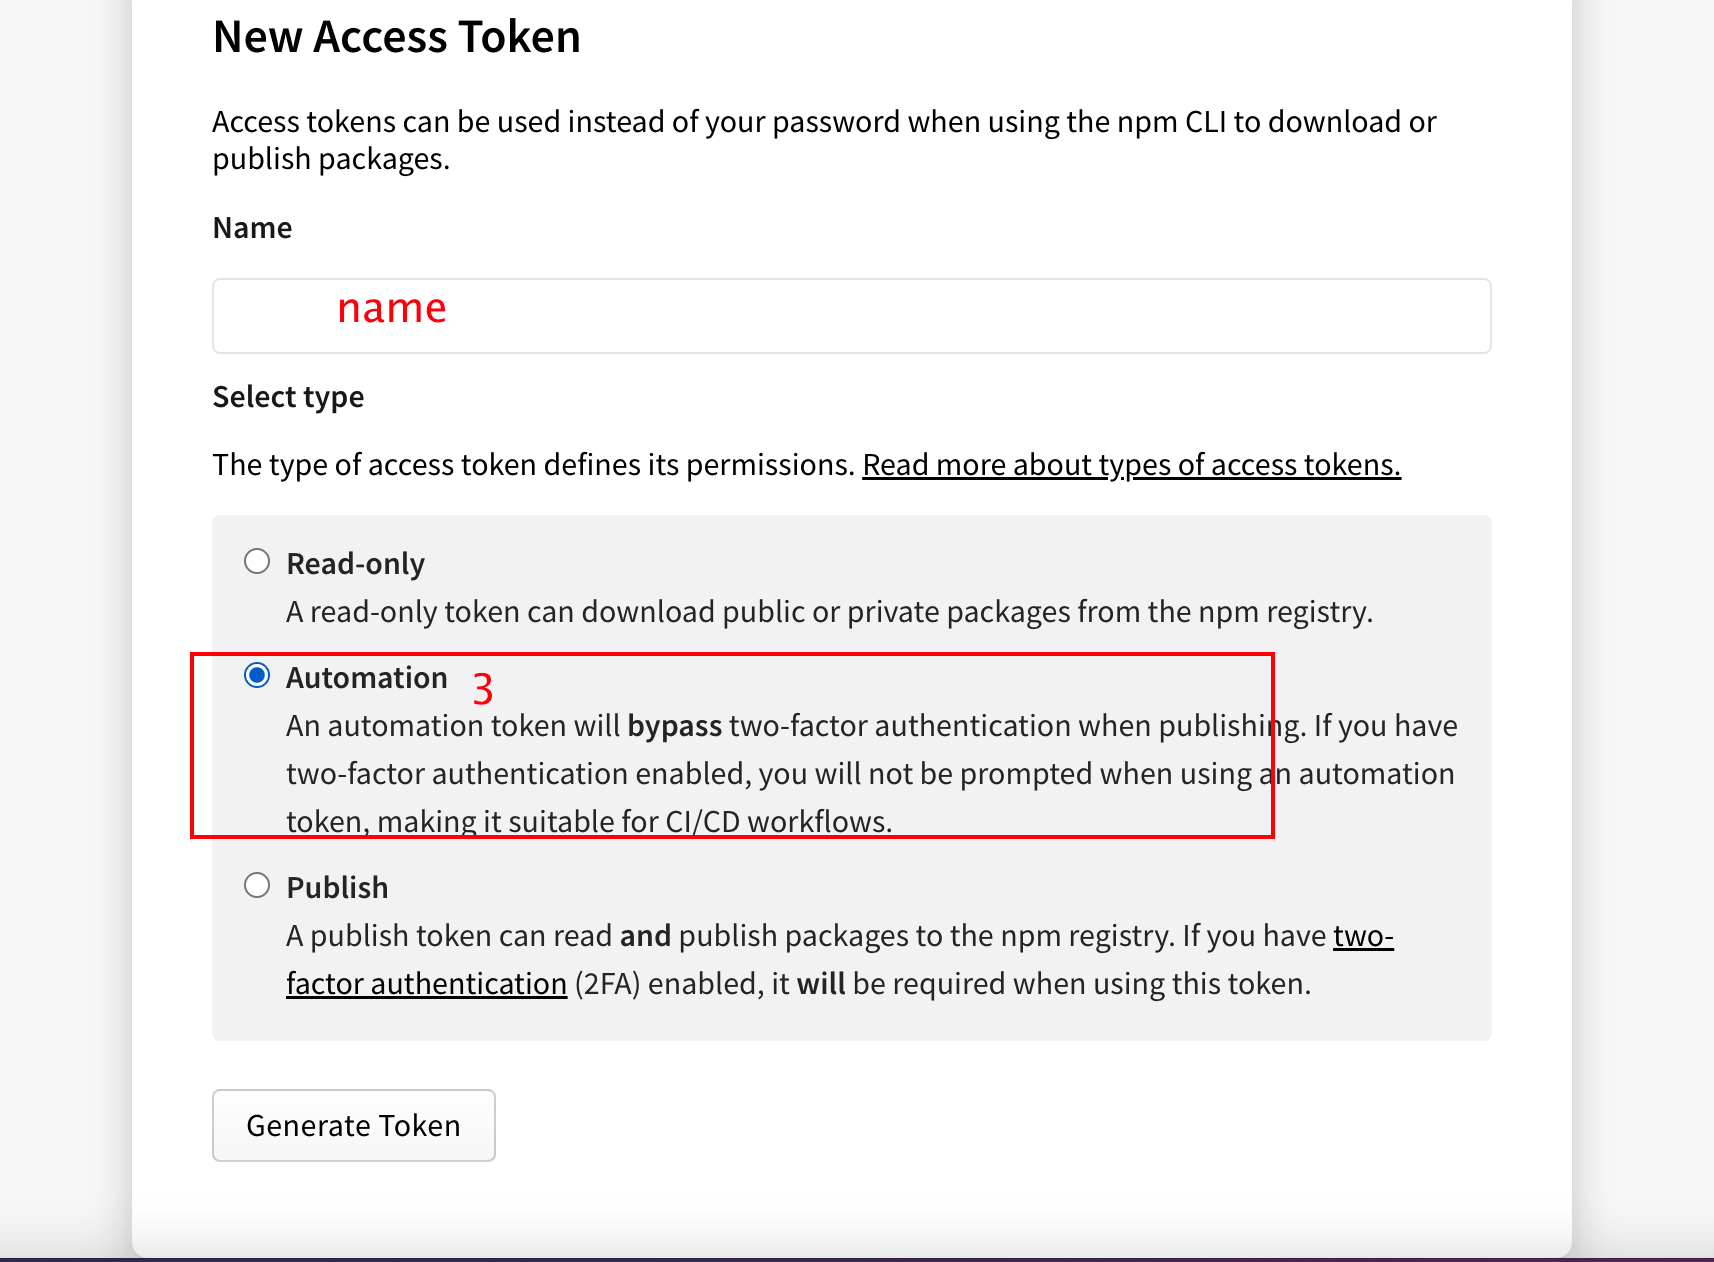Click the Name field label

pos(253,228)
